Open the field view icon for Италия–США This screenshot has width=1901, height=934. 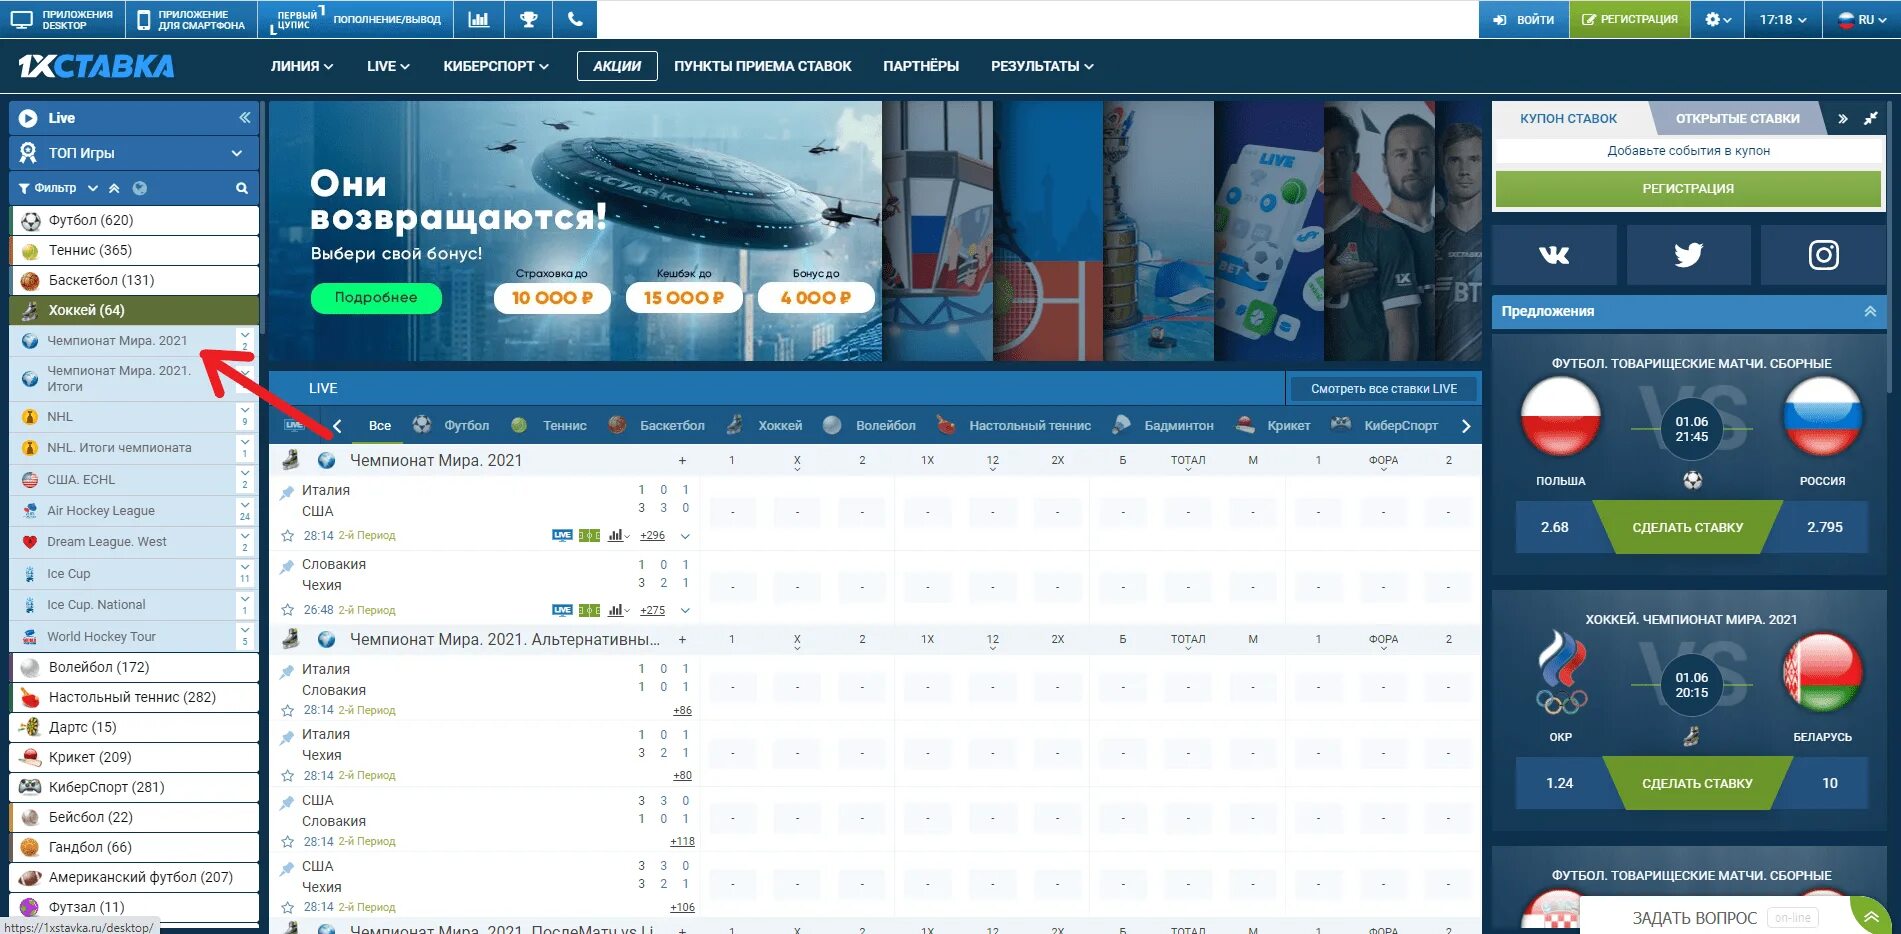[589, 535]
